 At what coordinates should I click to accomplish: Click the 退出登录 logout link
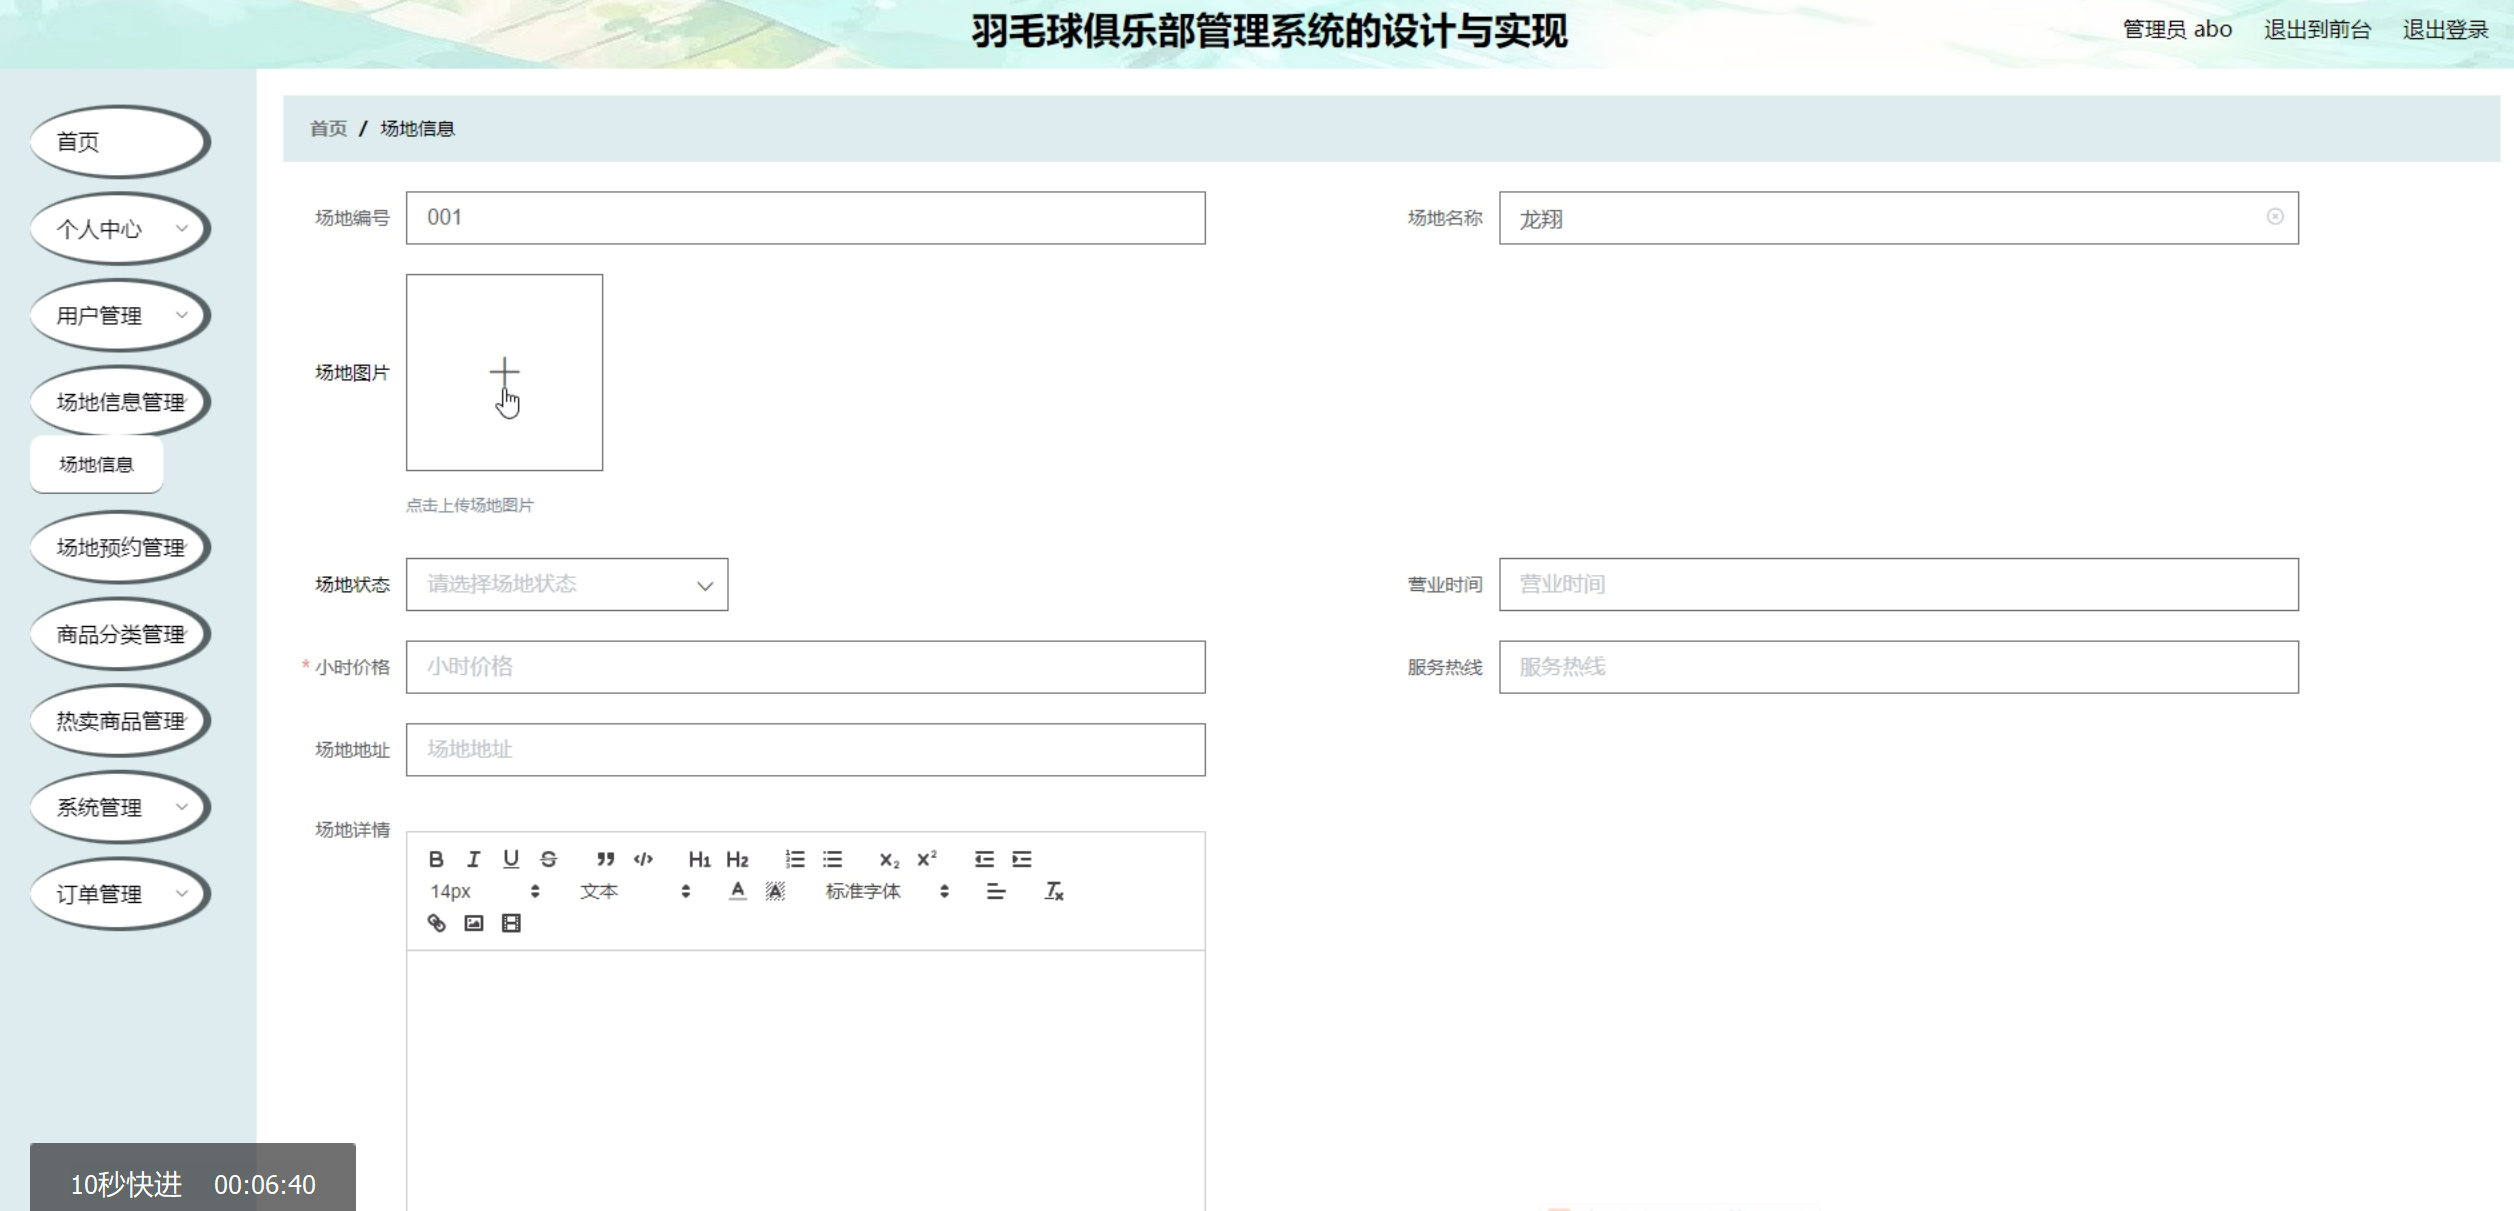pos(2445,30)
